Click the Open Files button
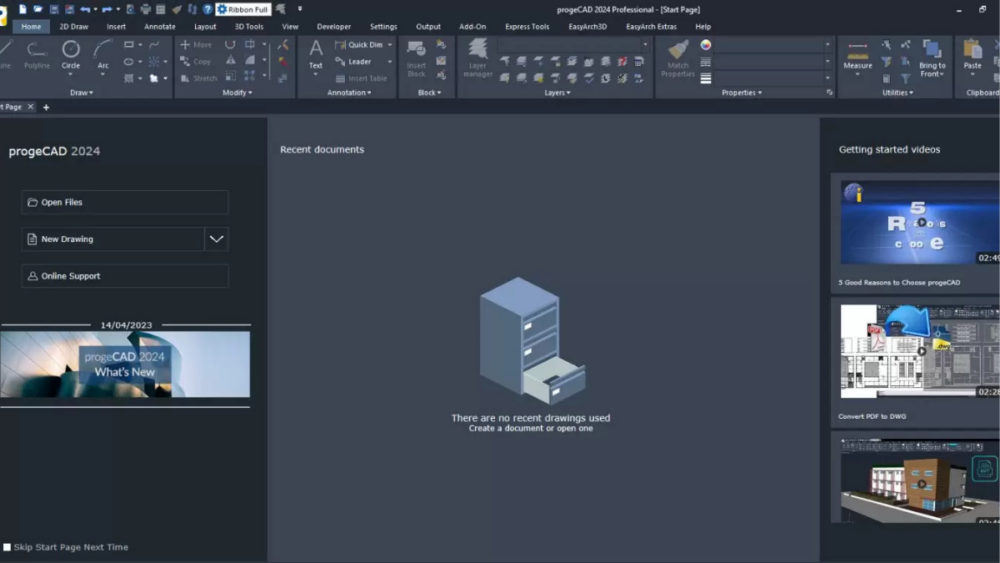The image size is (1000, 563). click(x=125, y=202)
